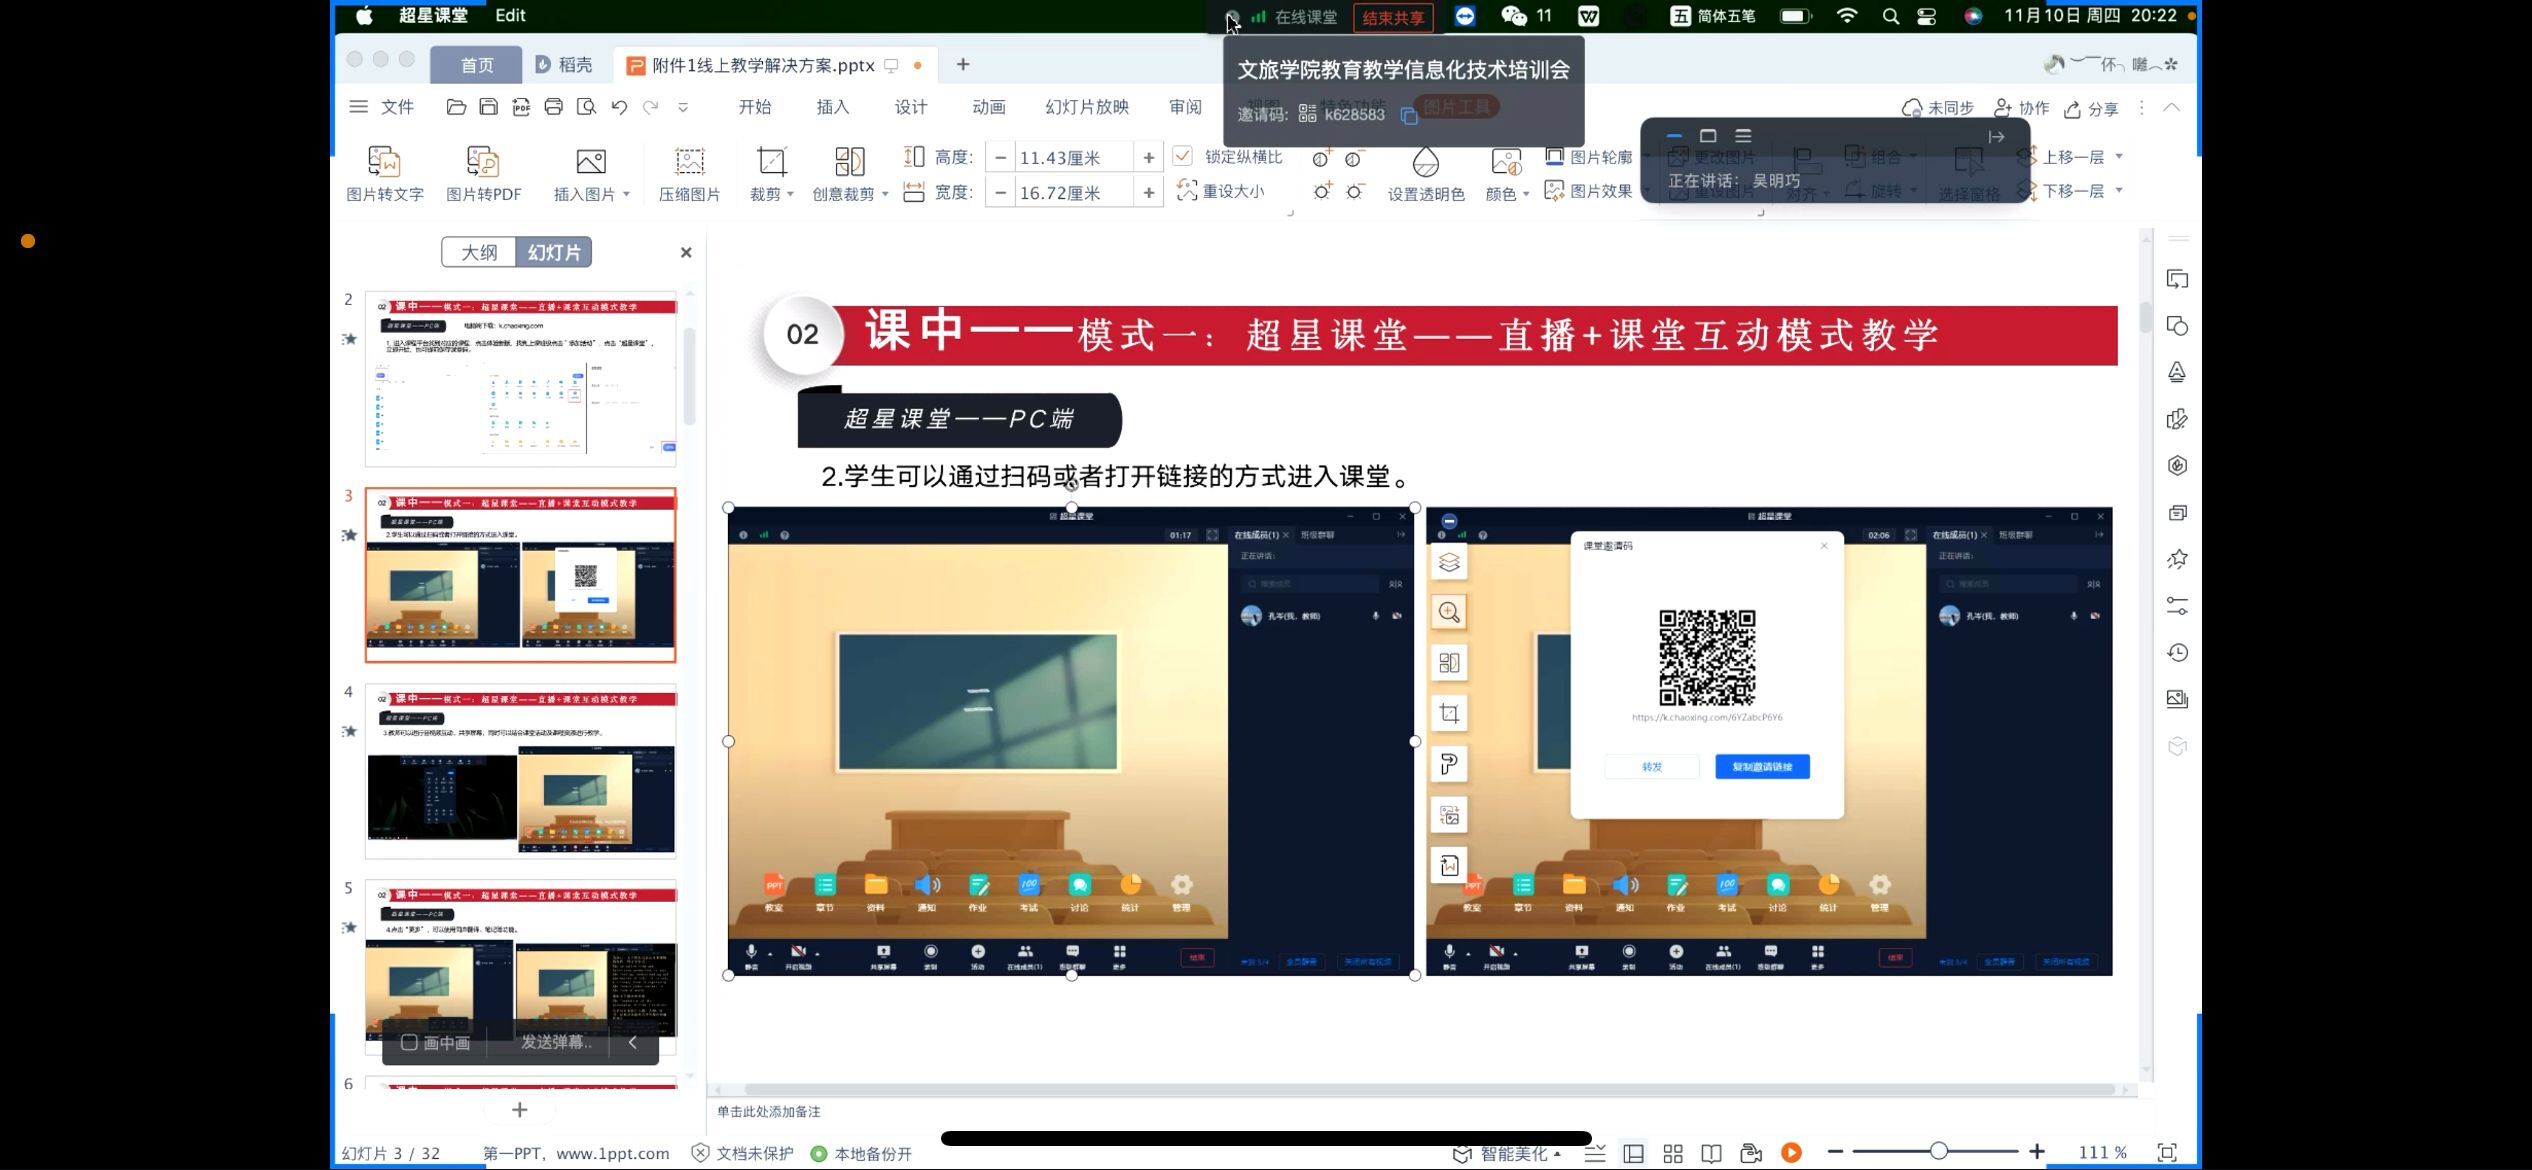Viewport: 2532px width, 1170px height.
Task: Select the 裁剪 crop tool
Action: click(x=771, y=173)
